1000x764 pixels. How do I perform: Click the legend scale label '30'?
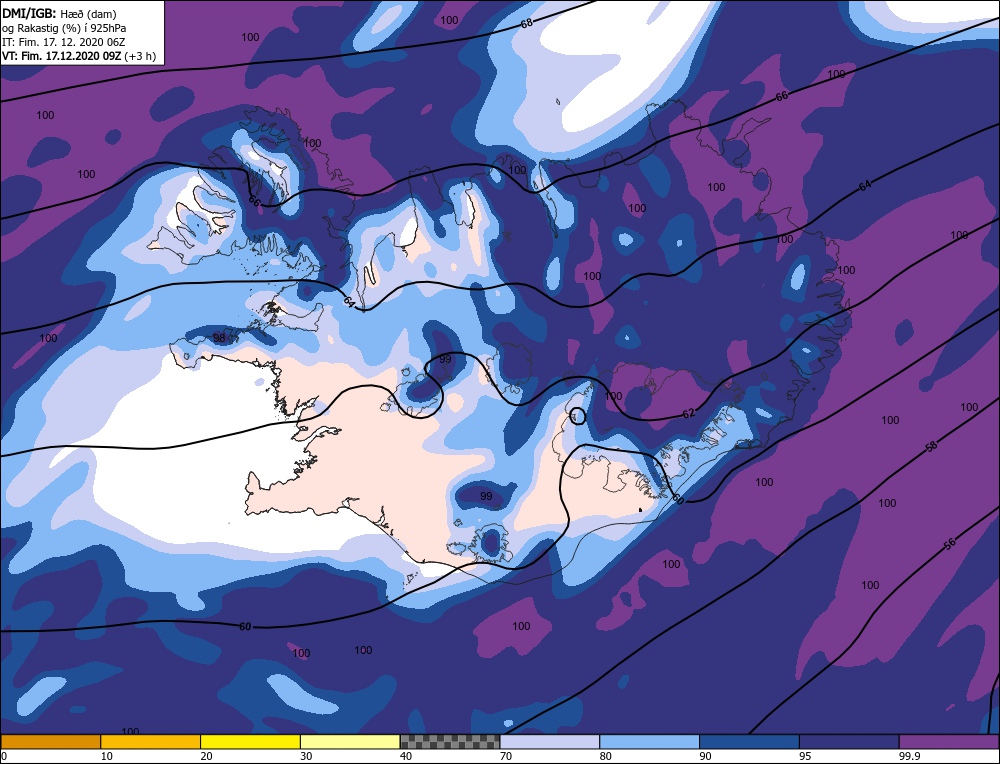(x=306, y=756)
